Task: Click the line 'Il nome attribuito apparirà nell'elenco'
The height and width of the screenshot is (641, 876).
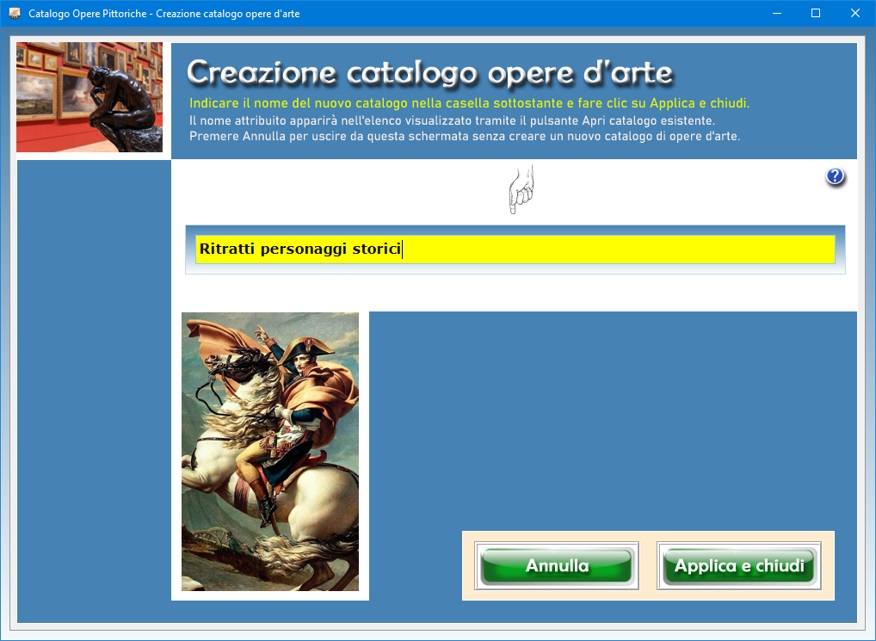Action: pos(452,121)
